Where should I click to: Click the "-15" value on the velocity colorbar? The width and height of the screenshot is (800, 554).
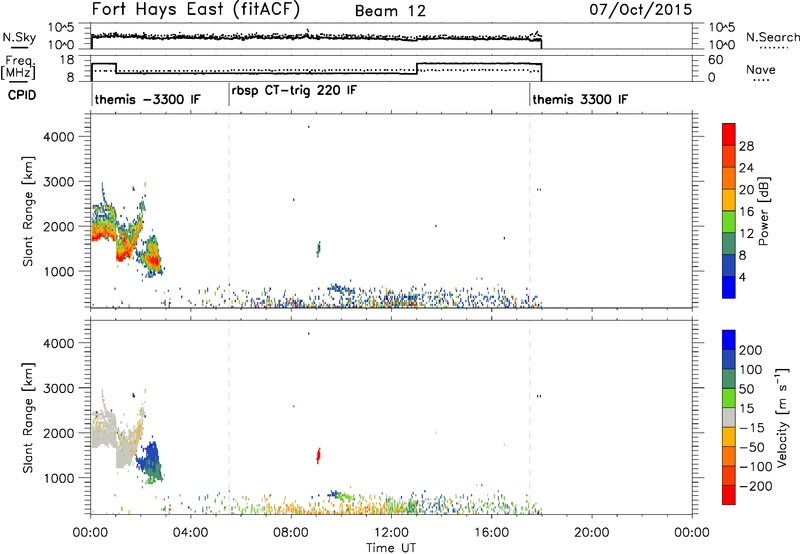752,428
